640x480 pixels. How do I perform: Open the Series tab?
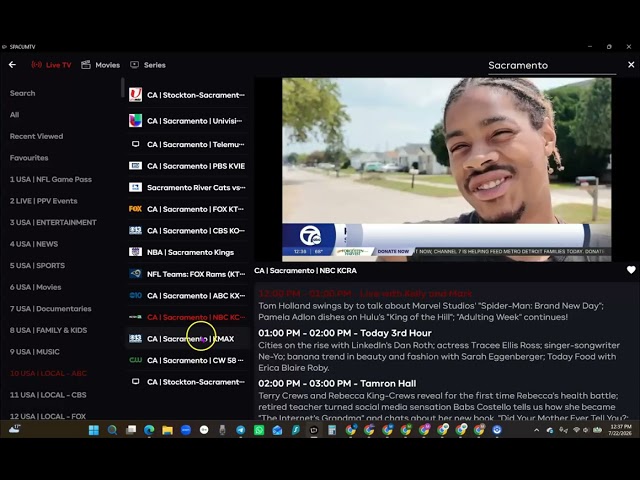click(148, 65)
